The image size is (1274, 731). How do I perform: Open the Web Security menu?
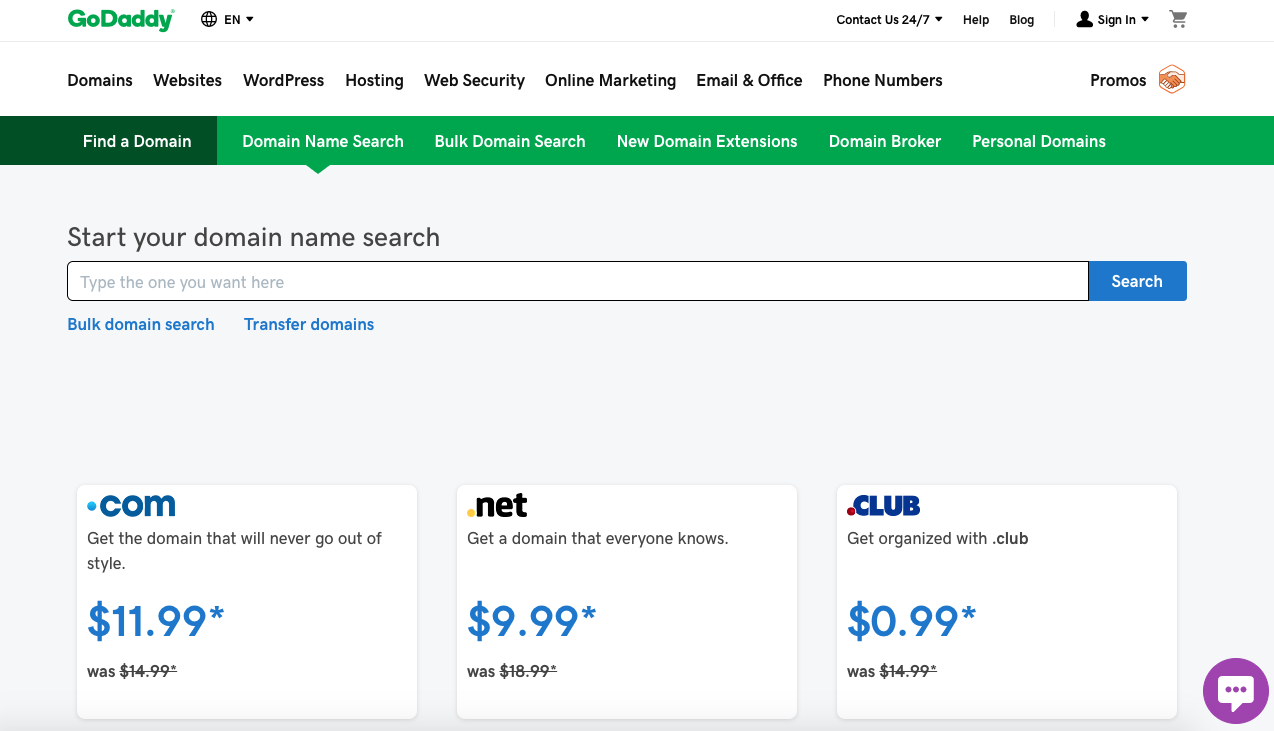click(474, 80)
